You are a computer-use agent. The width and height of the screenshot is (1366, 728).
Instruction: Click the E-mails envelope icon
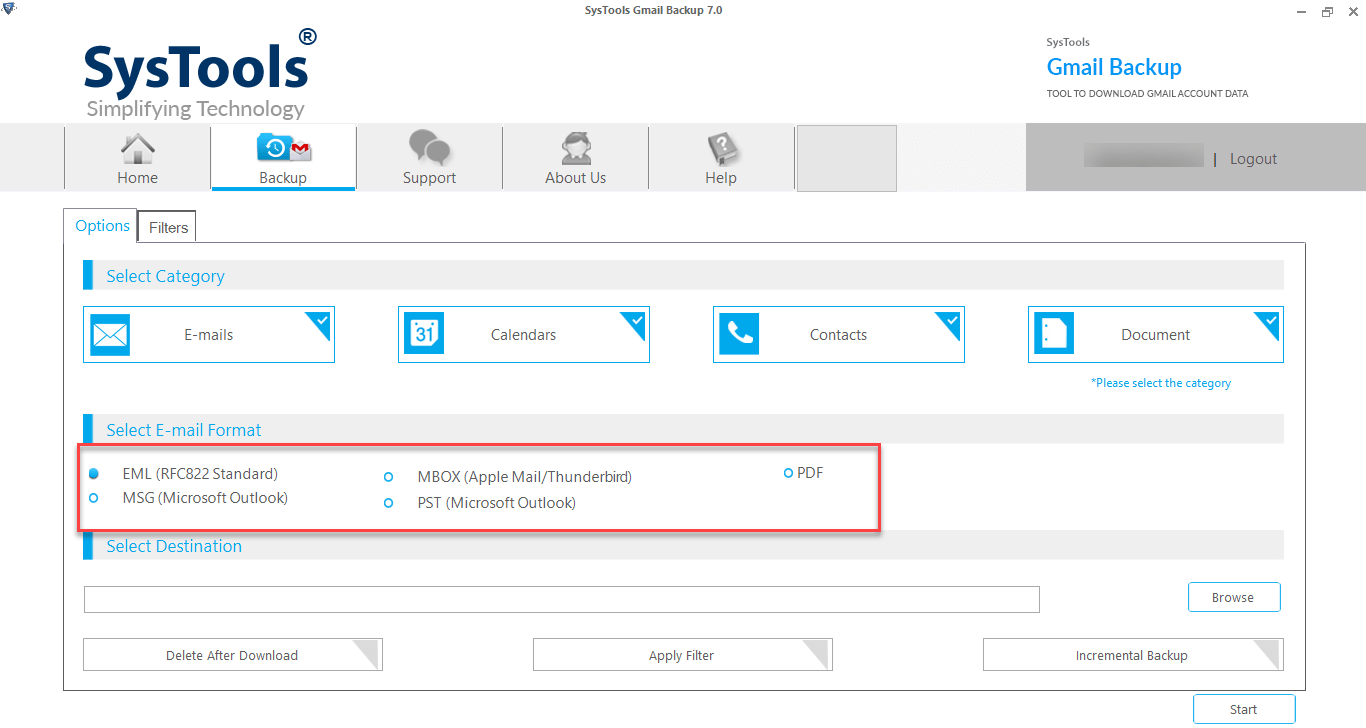pyautogui.click(x=109, y=334)
